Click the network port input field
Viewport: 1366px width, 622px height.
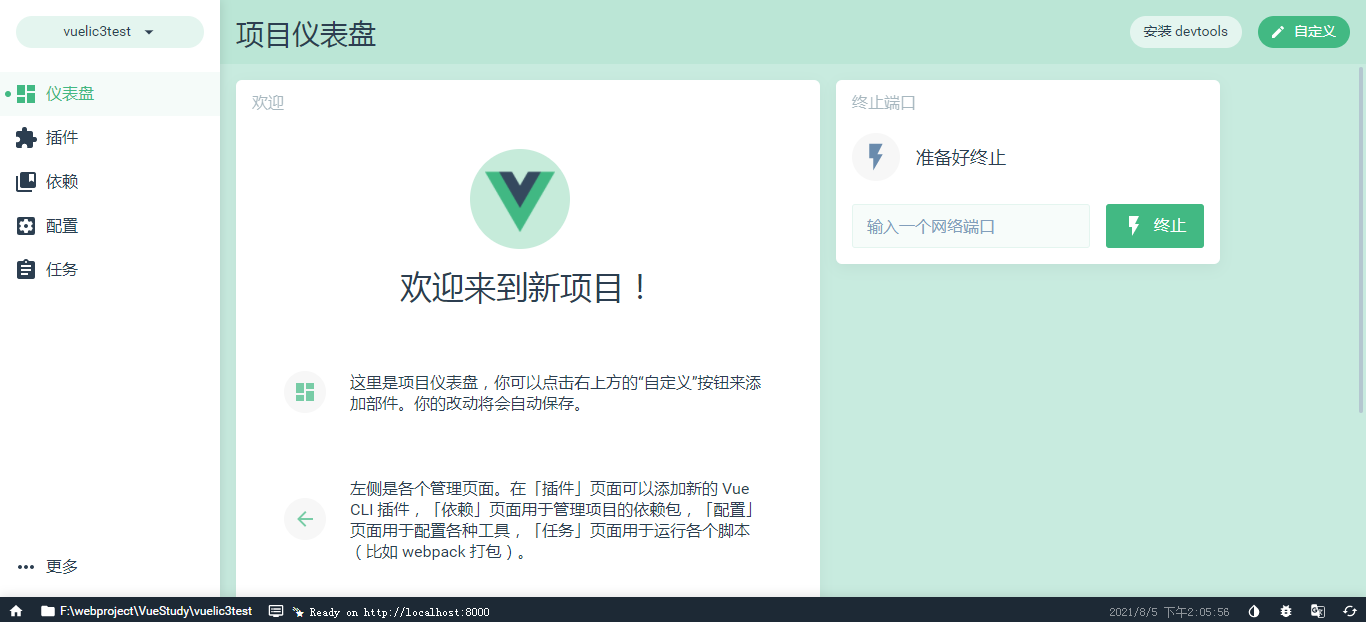pos(970,226)
